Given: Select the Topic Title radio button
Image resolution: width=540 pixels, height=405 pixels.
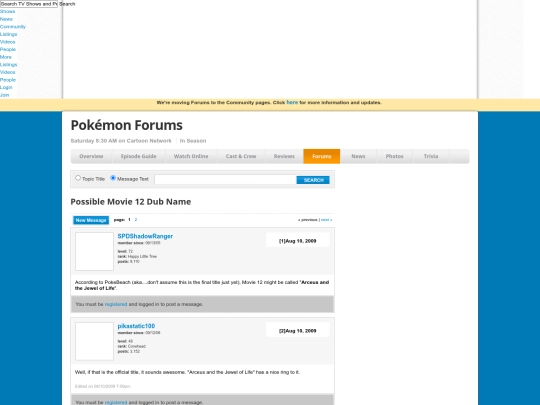Looking at the screenshot, I should [78, 178].
